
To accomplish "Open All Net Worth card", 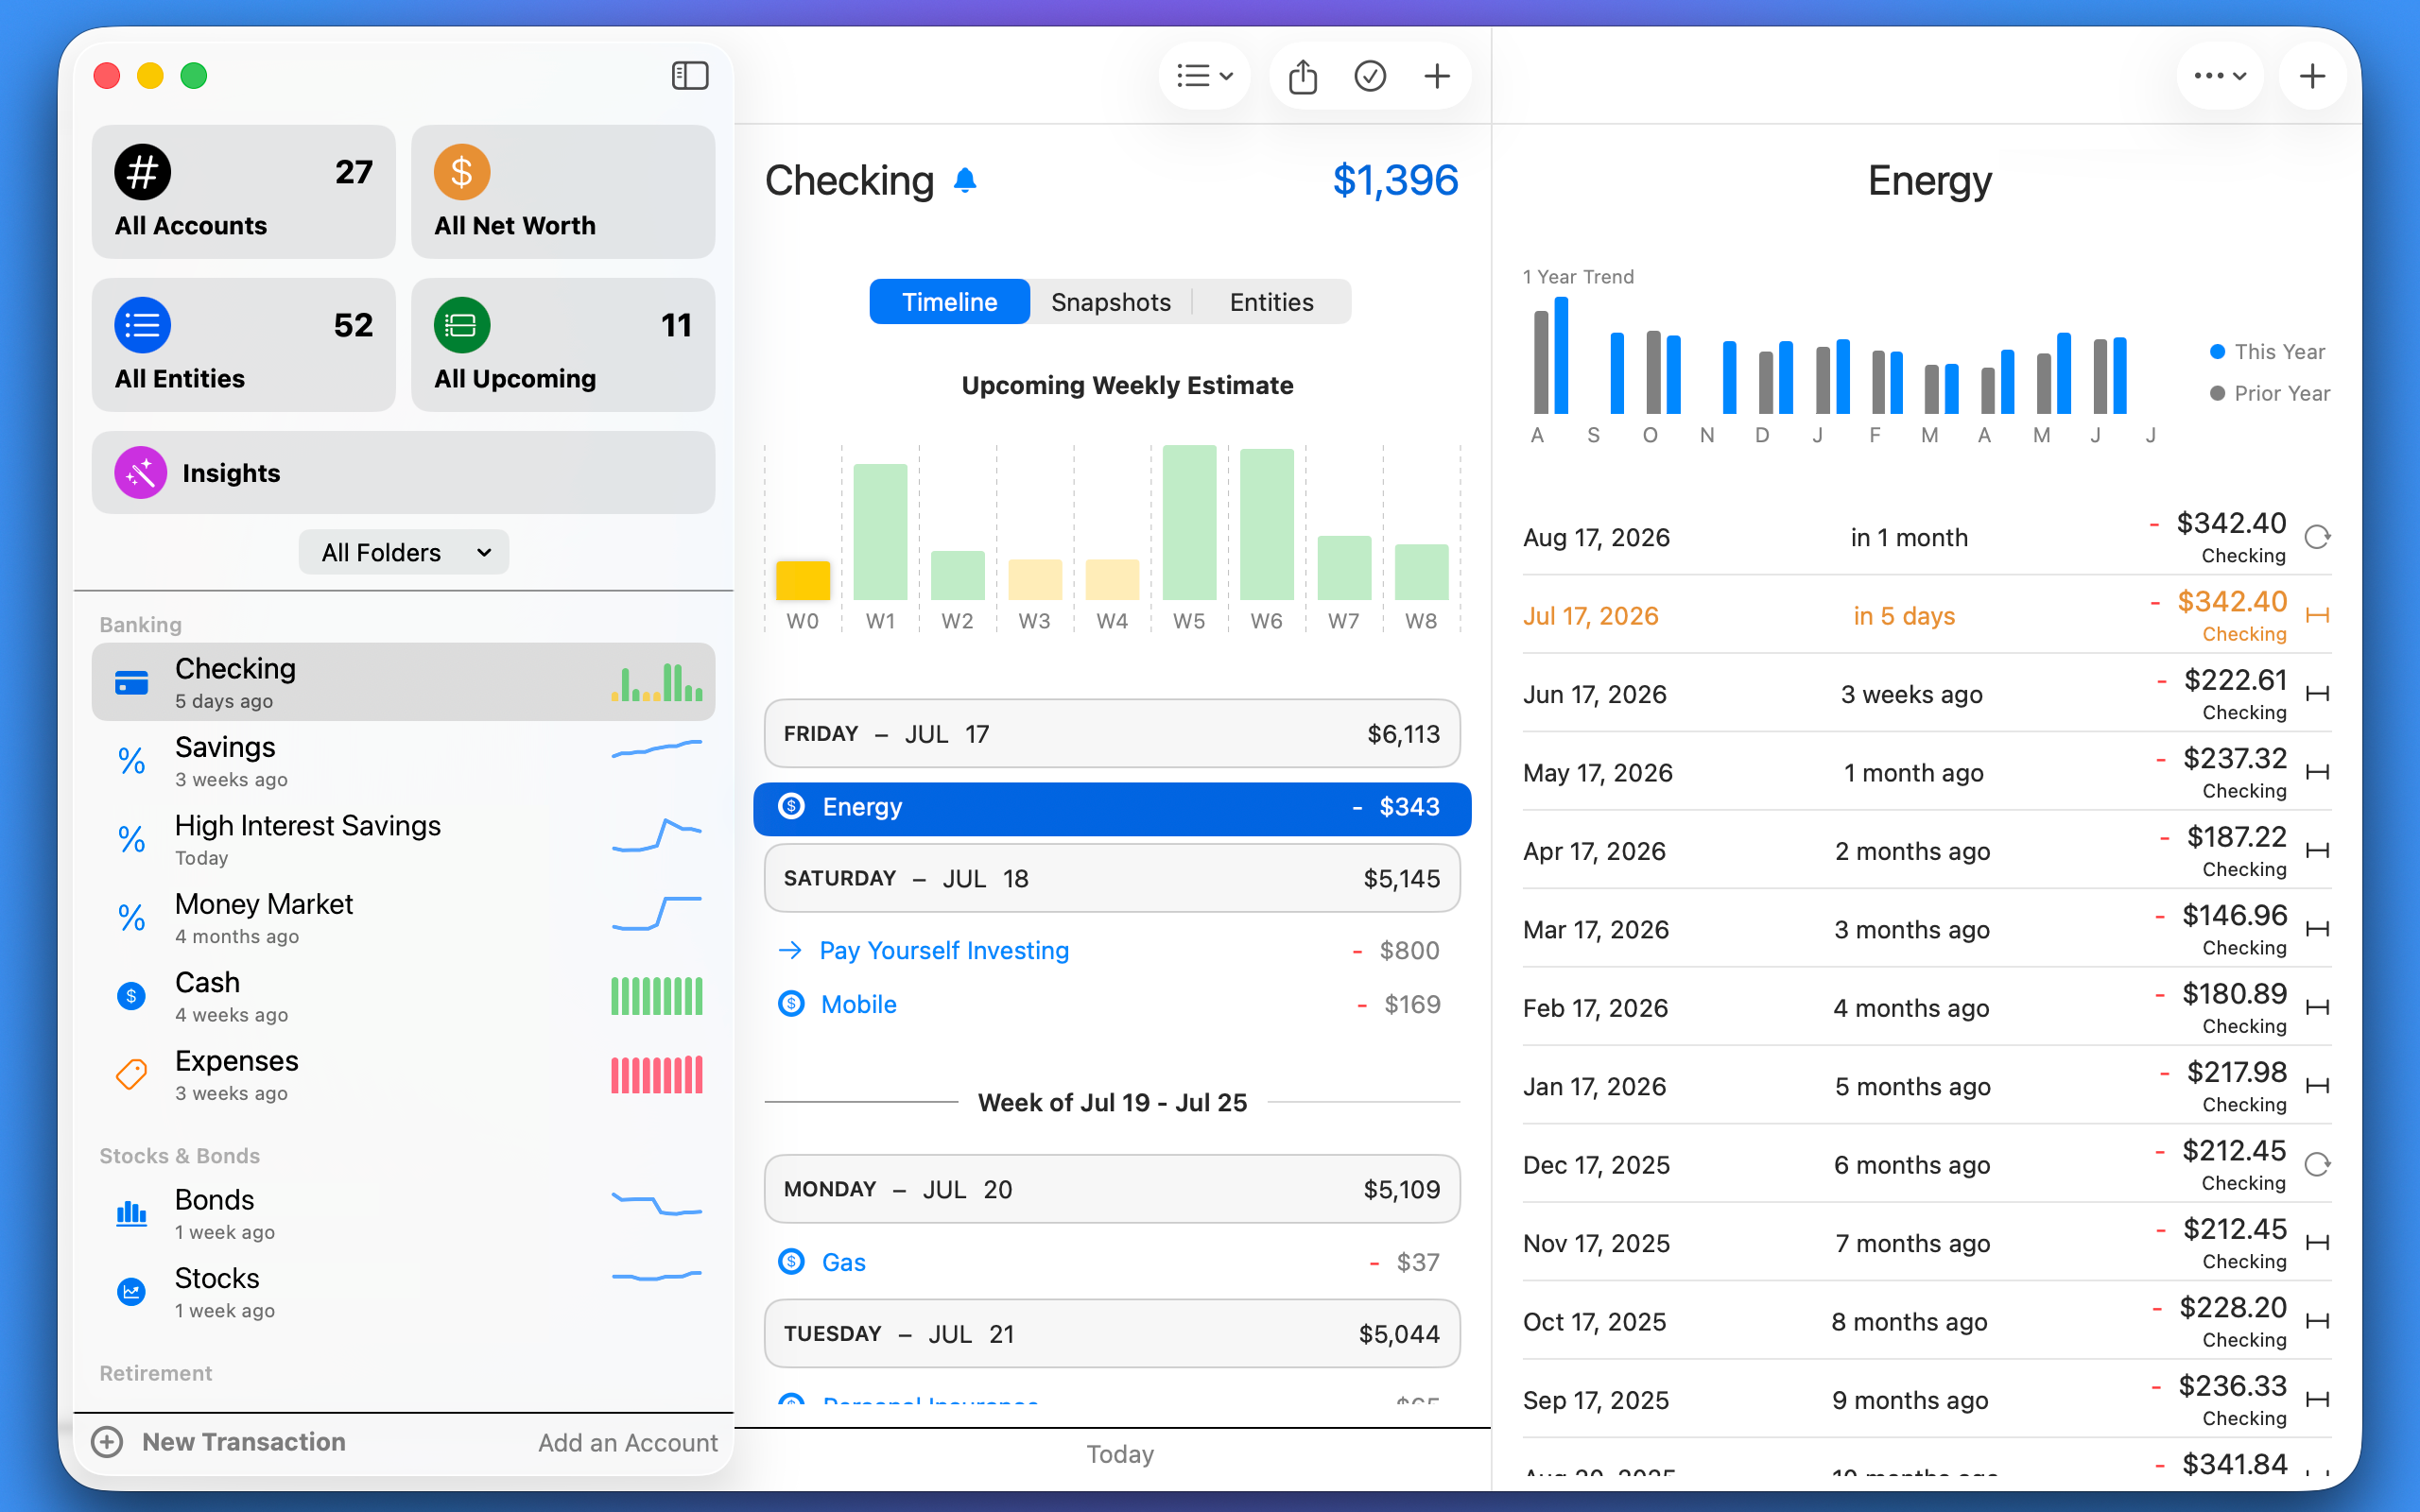I will click(563, 192).
